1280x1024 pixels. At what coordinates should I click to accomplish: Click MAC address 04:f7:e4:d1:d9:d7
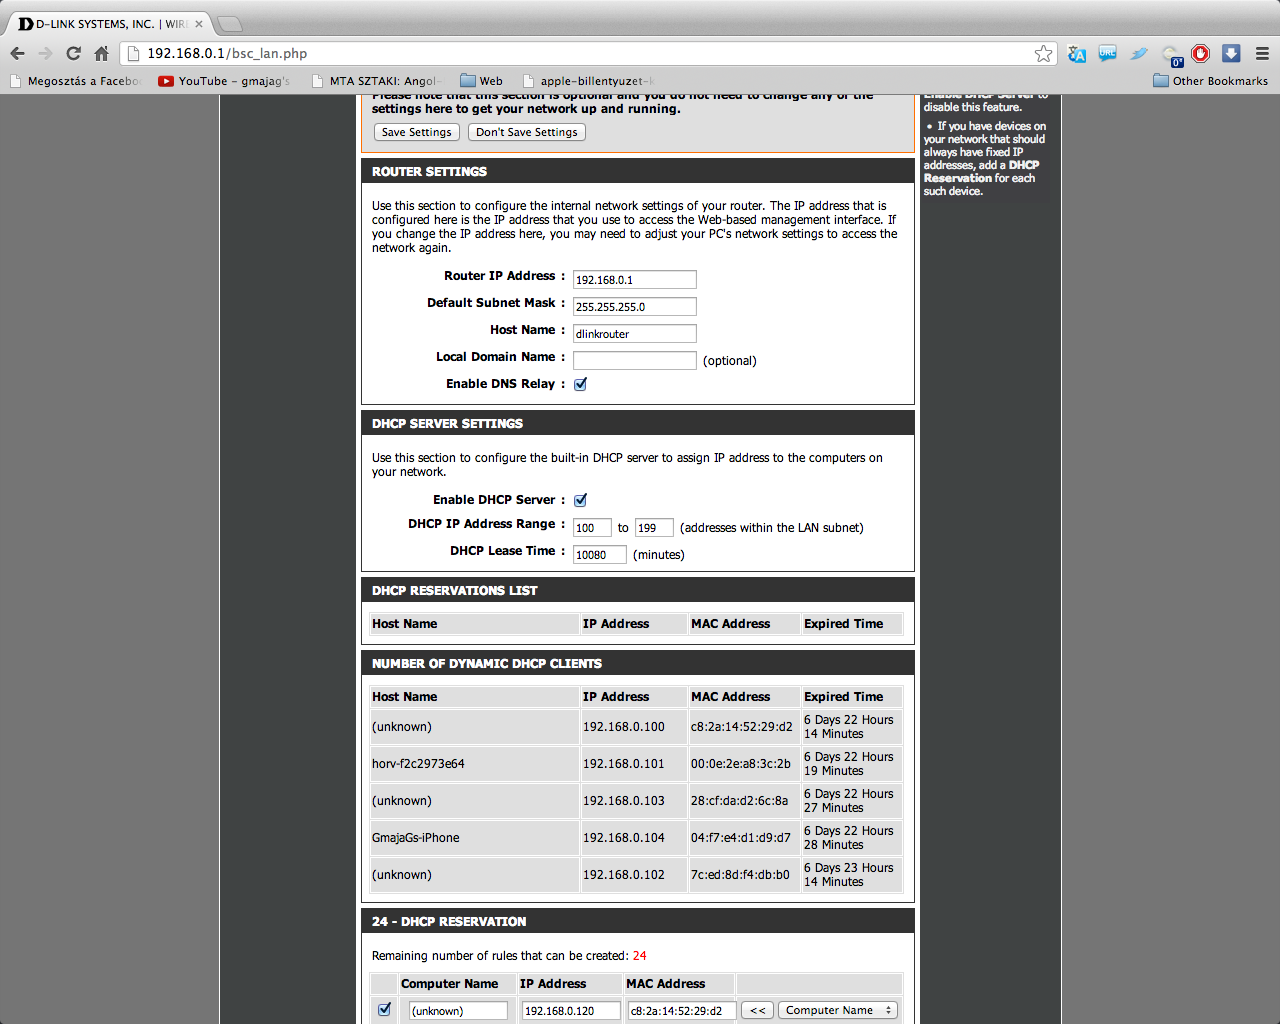click(741, 838)
